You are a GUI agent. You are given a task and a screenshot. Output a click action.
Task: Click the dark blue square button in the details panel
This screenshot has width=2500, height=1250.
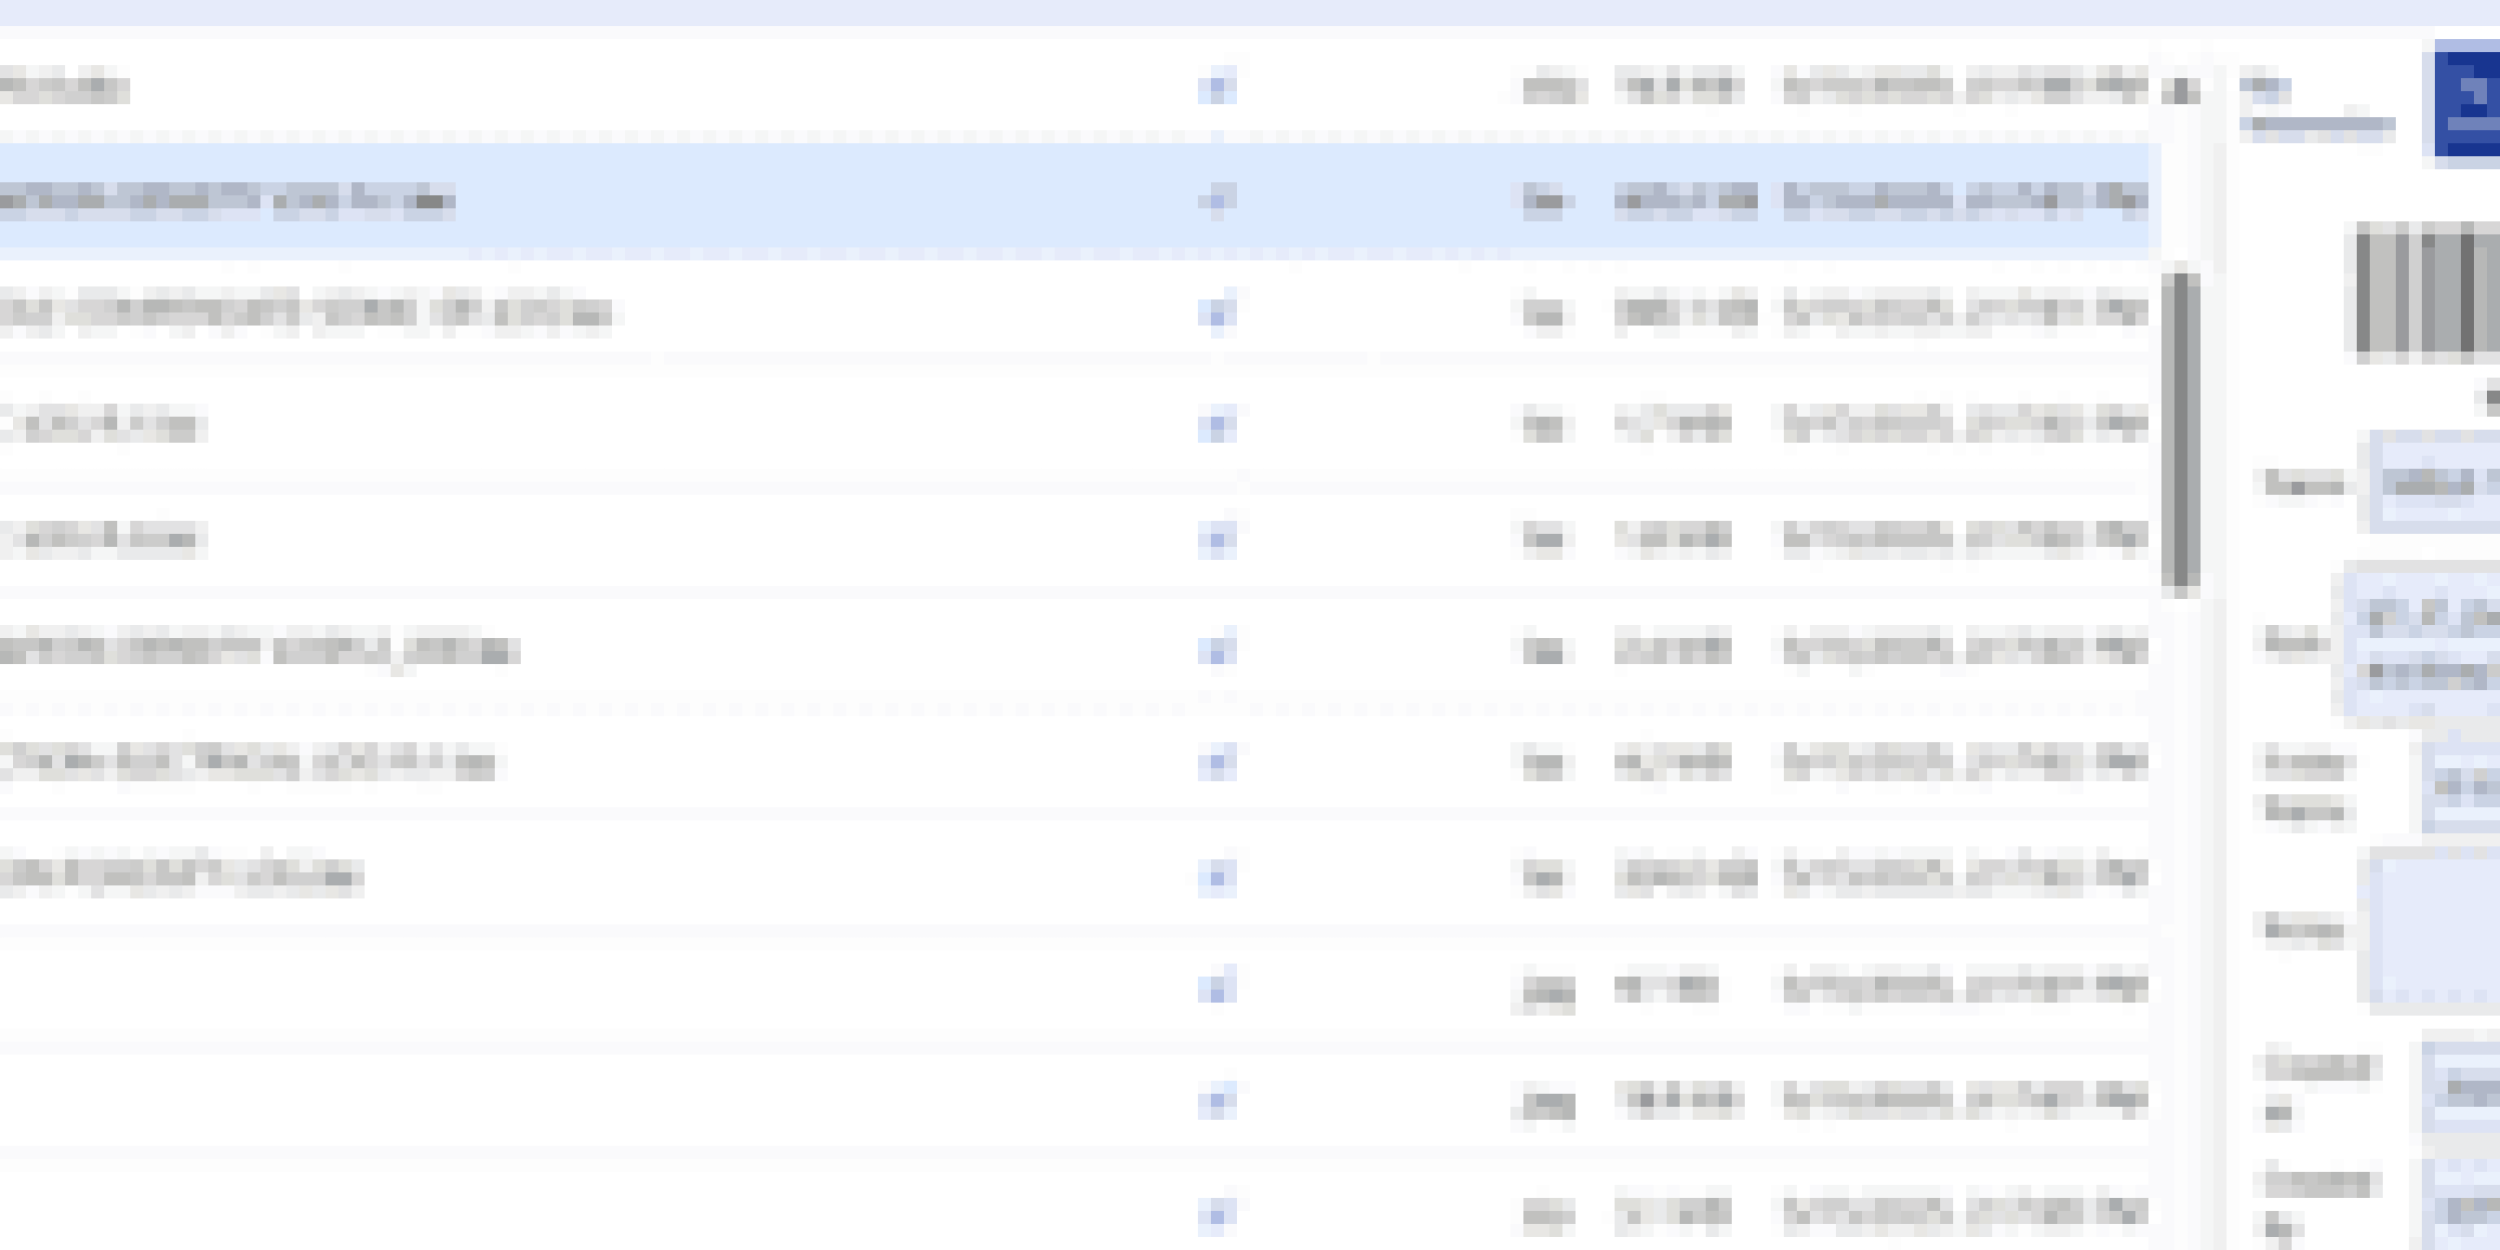pyautogui.click(x=2467, y=102)
